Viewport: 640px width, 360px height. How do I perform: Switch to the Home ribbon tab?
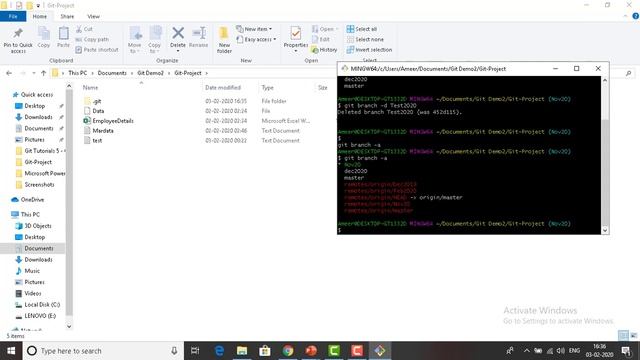[40, 16]
